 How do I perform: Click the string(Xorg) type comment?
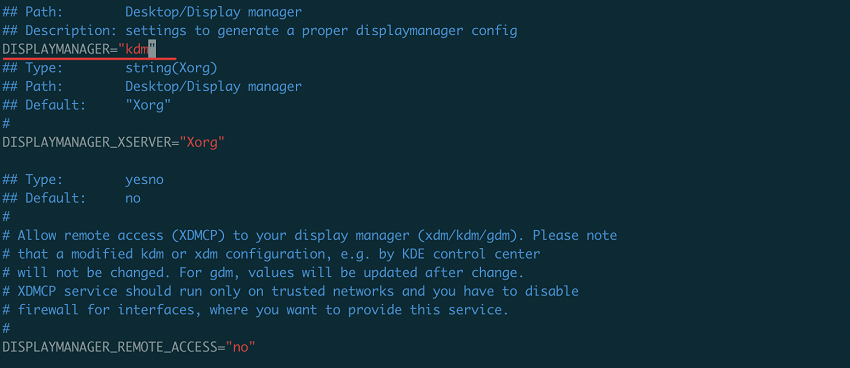point(171,68)
